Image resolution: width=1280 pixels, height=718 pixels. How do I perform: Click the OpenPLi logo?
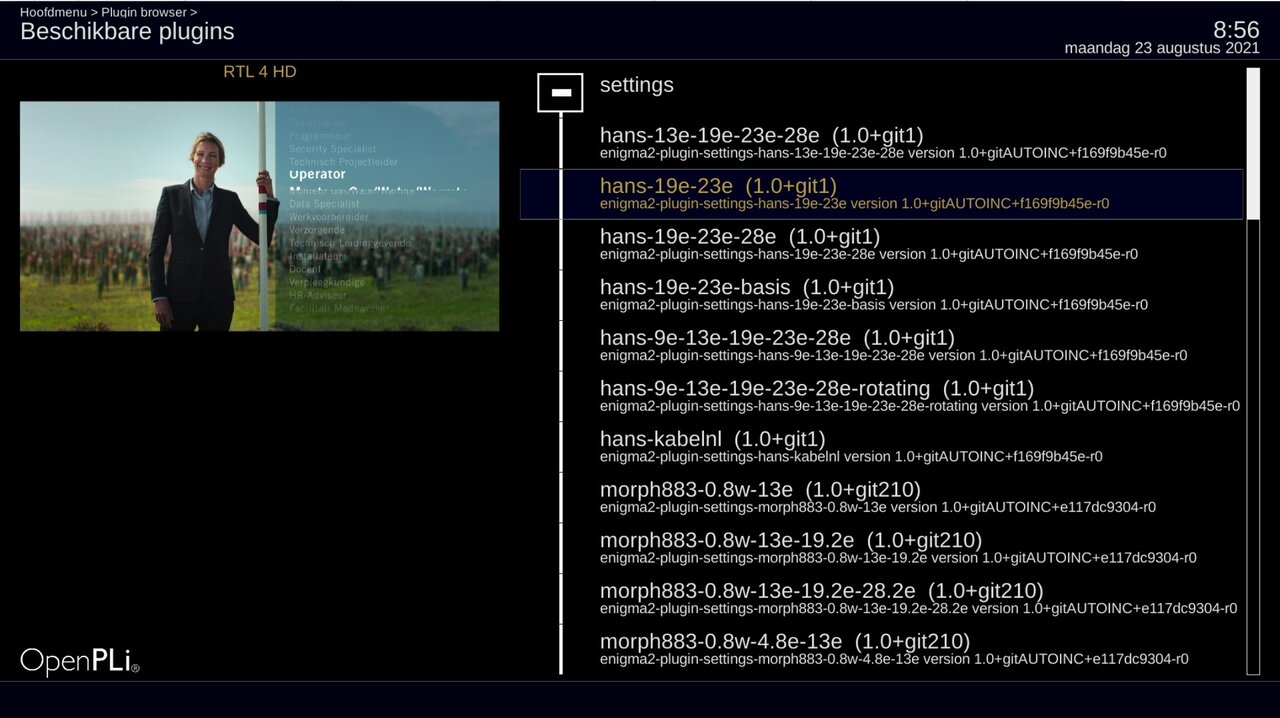point(80,661)
